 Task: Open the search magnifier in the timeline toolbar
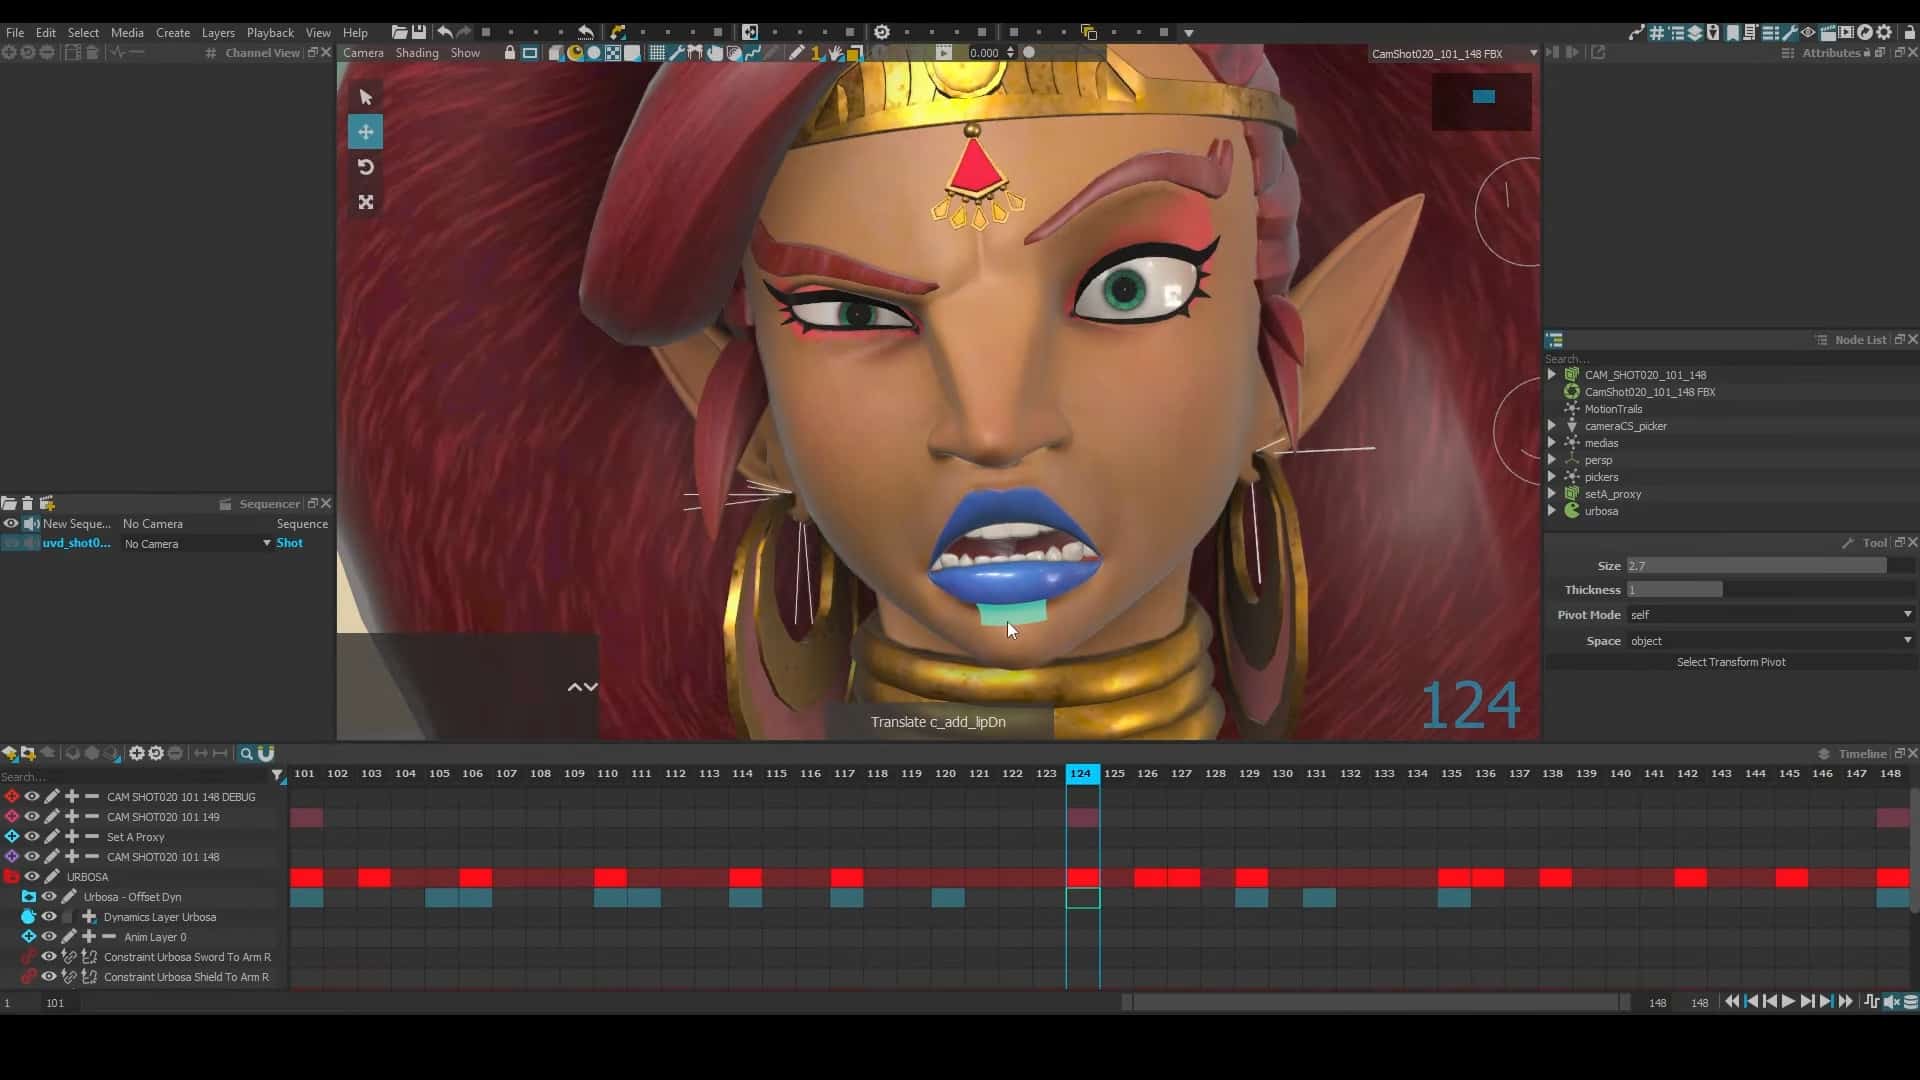[245, 753]
